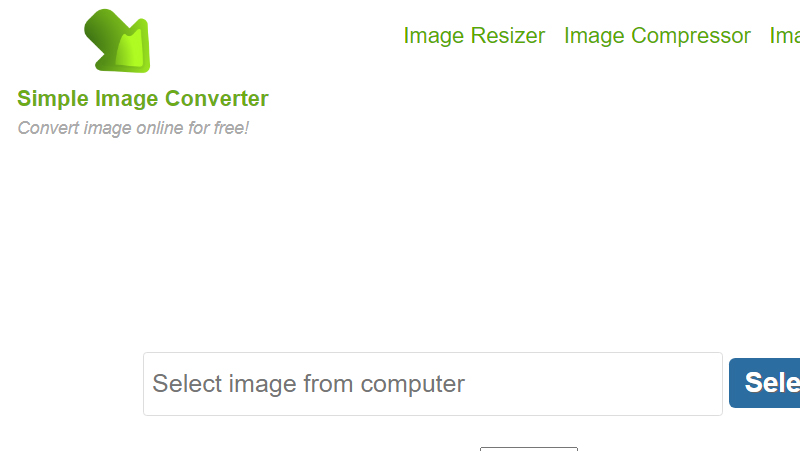Select the Image Resizer menu item
This screenshot has height=451, width=800.
coord(474,36)
